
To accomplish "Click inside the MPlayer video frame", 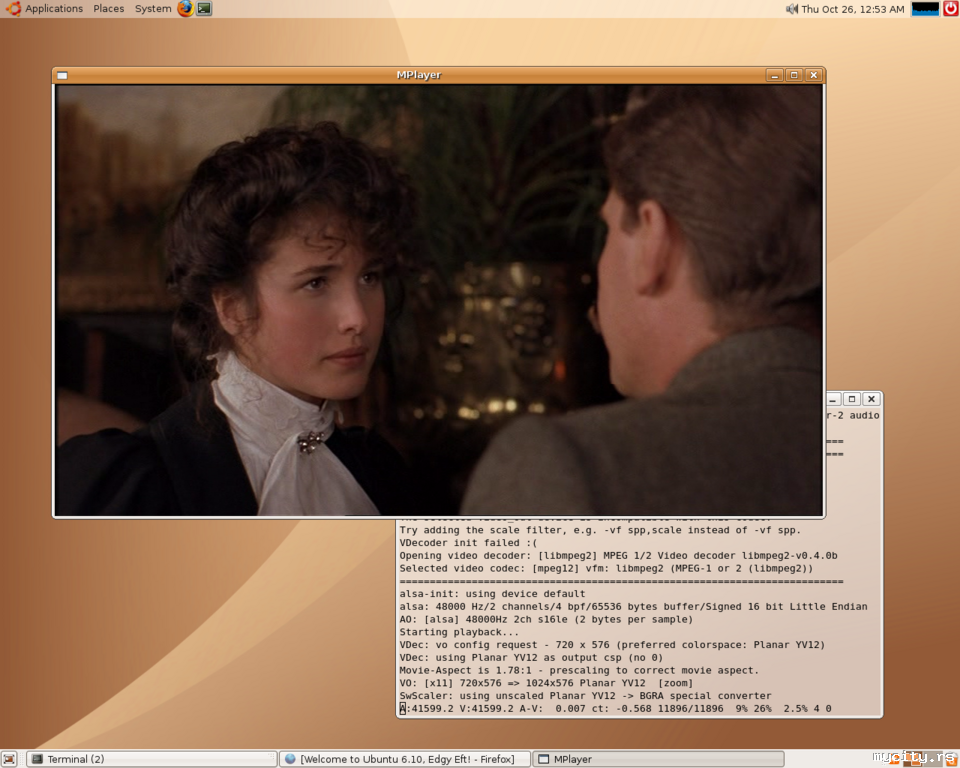I will (438, 300).
